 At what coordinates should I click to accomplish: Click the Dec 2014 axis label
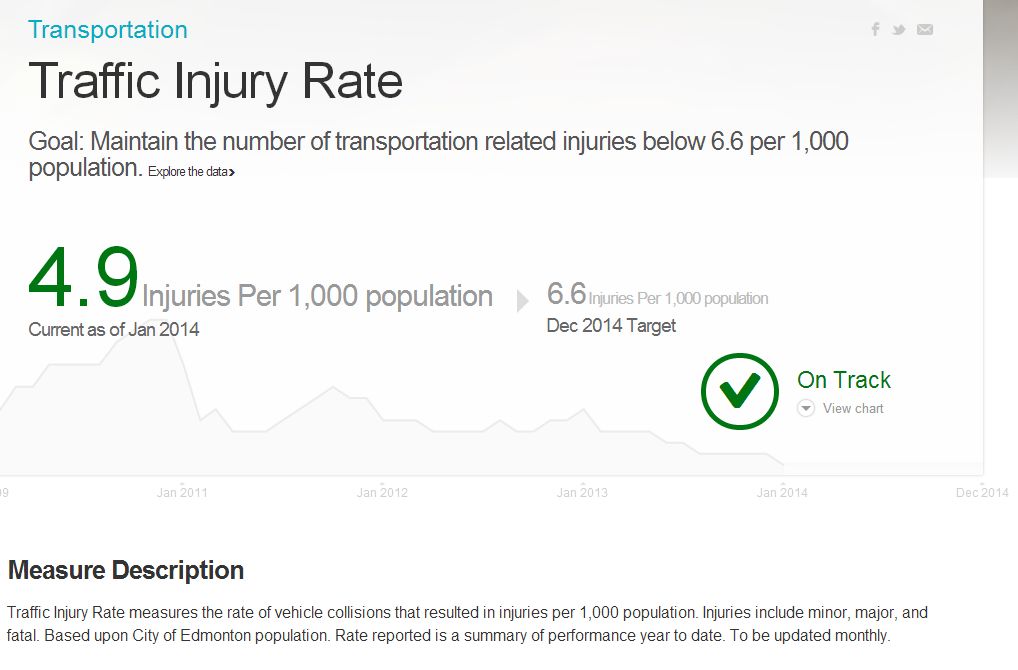[981, 492]
